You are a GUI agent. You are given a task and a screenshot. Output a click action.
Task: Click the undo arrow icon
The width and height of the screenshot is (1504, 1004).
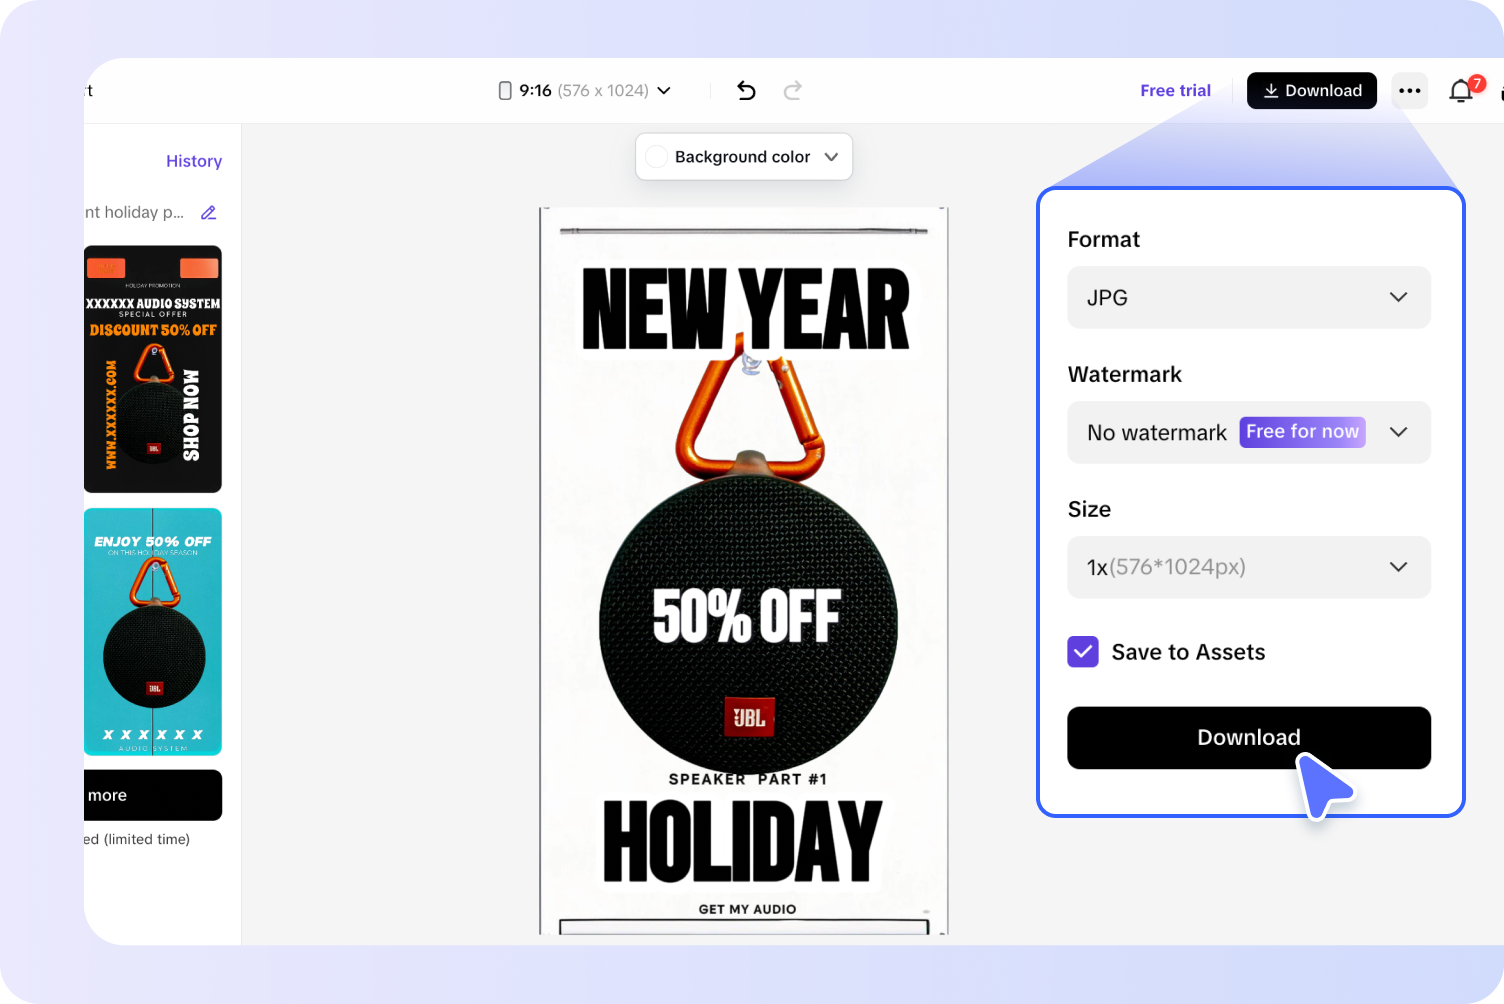point(746,91)
